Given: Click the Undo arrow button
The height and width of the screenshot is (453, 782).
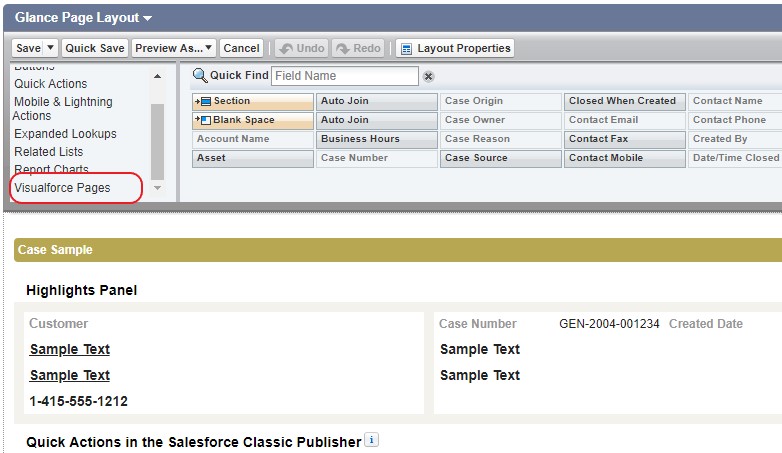Looking at the screenshot, I should pyautogui.click(x=301, y=48).
